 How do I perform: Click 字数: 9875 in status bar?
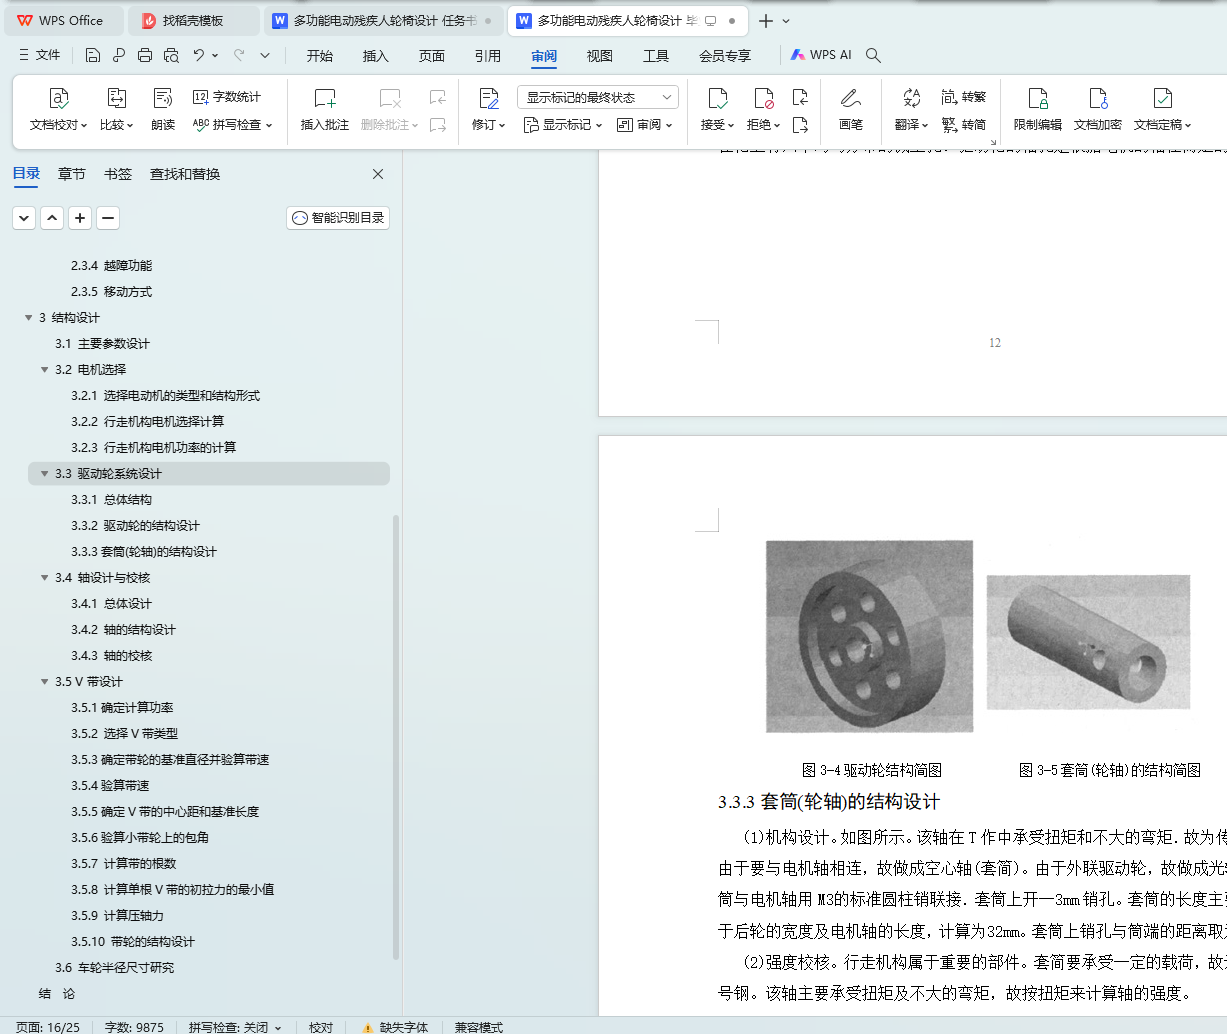coord(134,1027)
